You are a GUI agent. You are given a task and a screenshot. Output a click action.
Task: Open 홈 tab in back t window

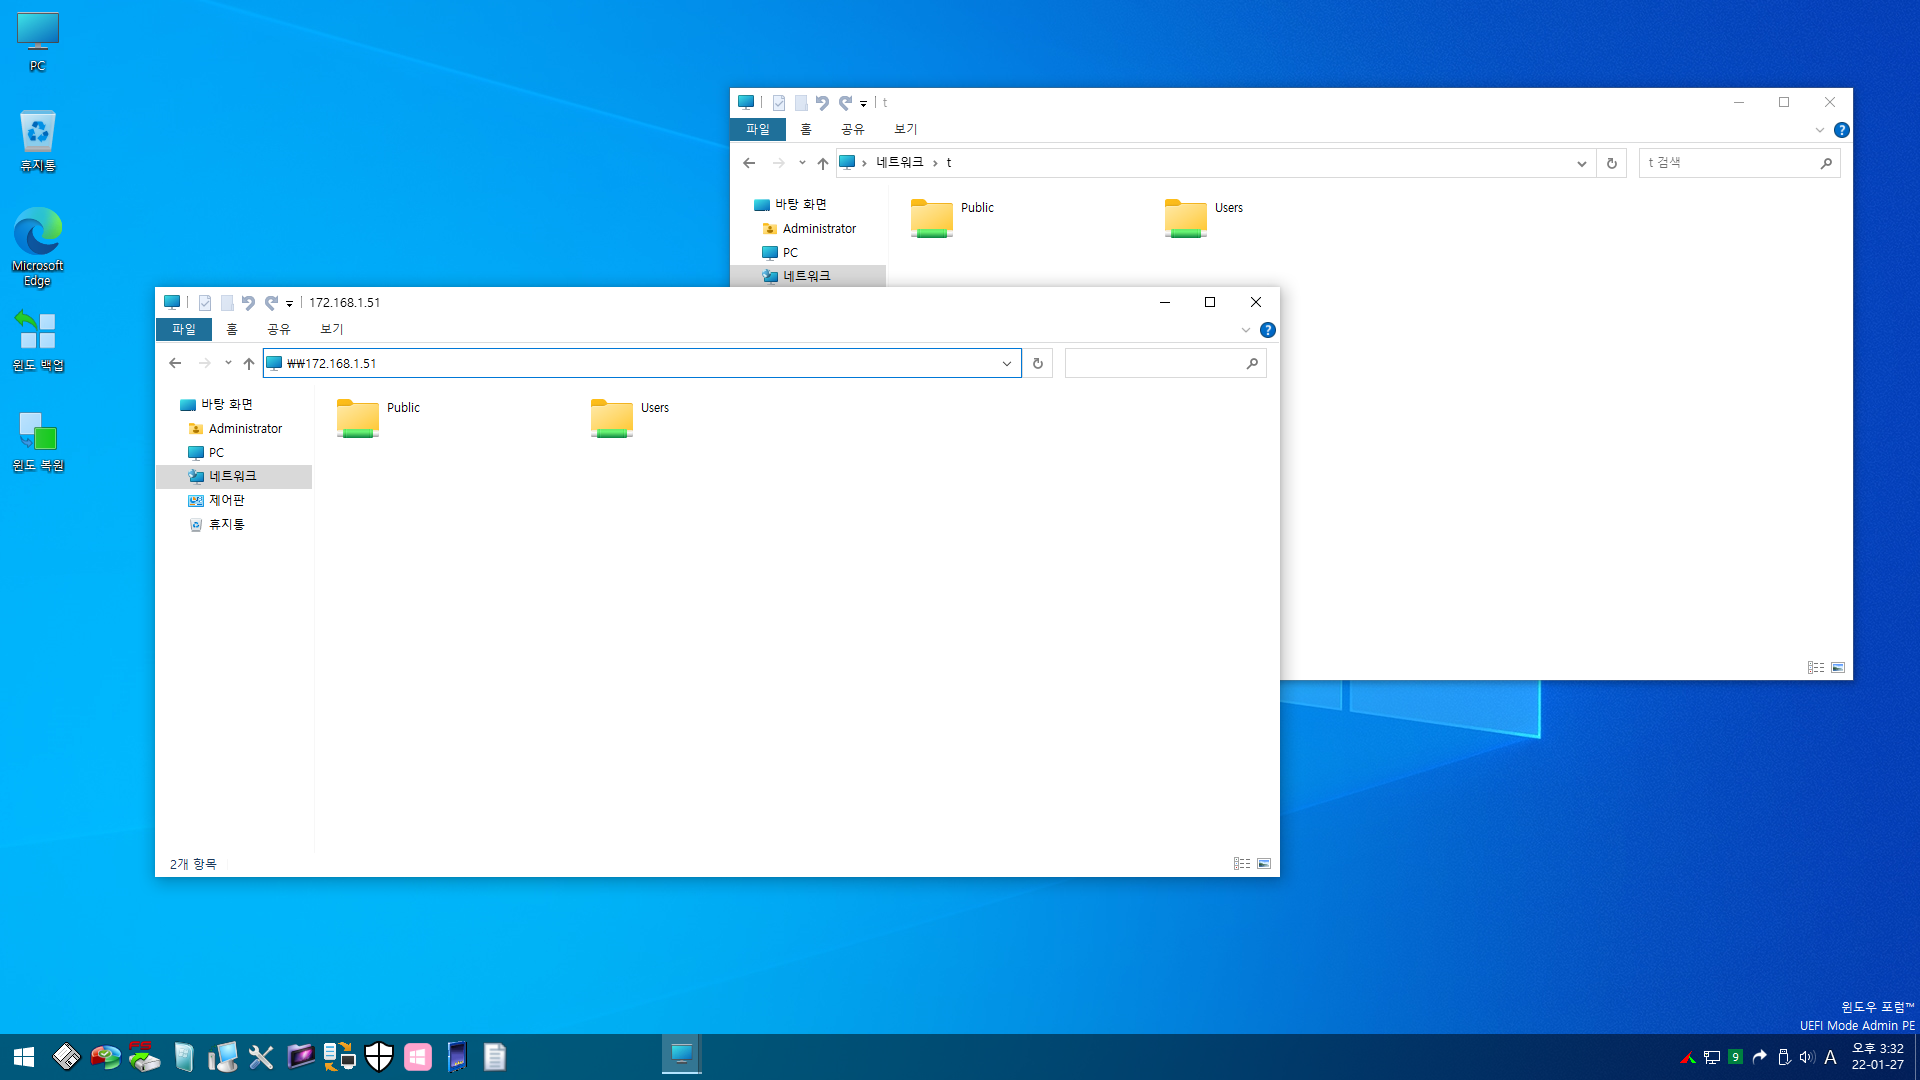coord(806,129)
